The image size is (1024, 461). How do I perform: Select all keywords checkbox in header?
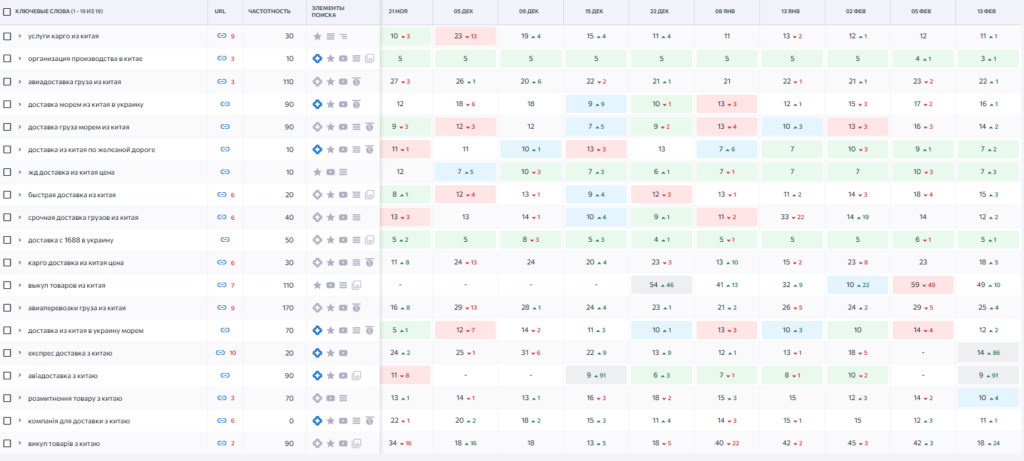[x=7, y=12]
